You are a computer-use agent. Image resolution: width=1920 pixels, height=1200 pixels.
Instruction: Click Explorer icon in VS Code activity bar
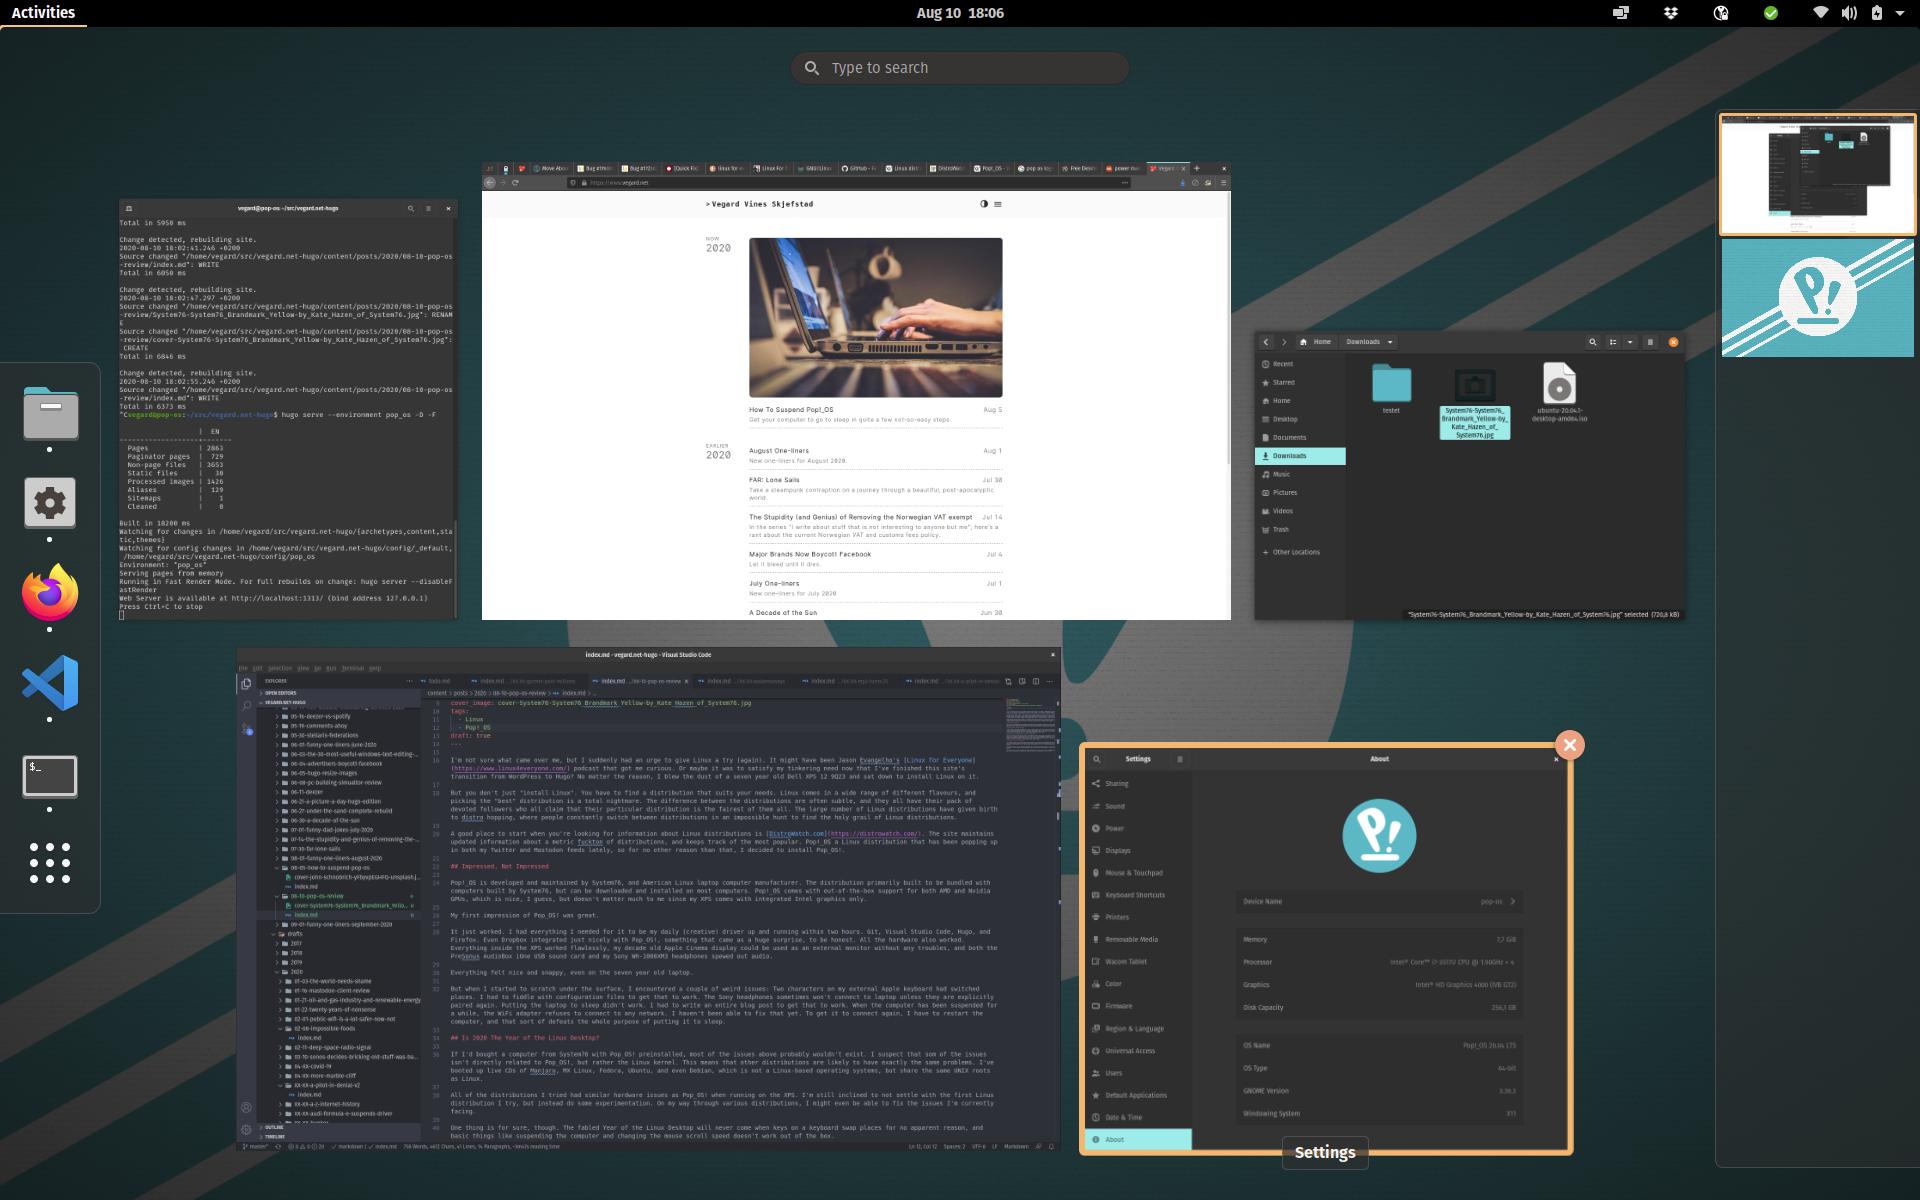click(246, 683)
